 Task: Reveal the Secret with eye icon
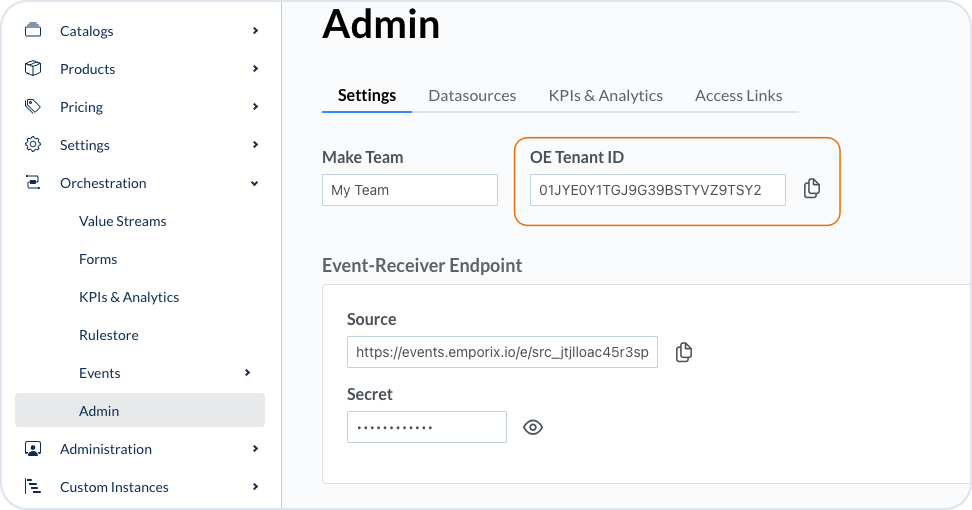(x=533, y=427)
